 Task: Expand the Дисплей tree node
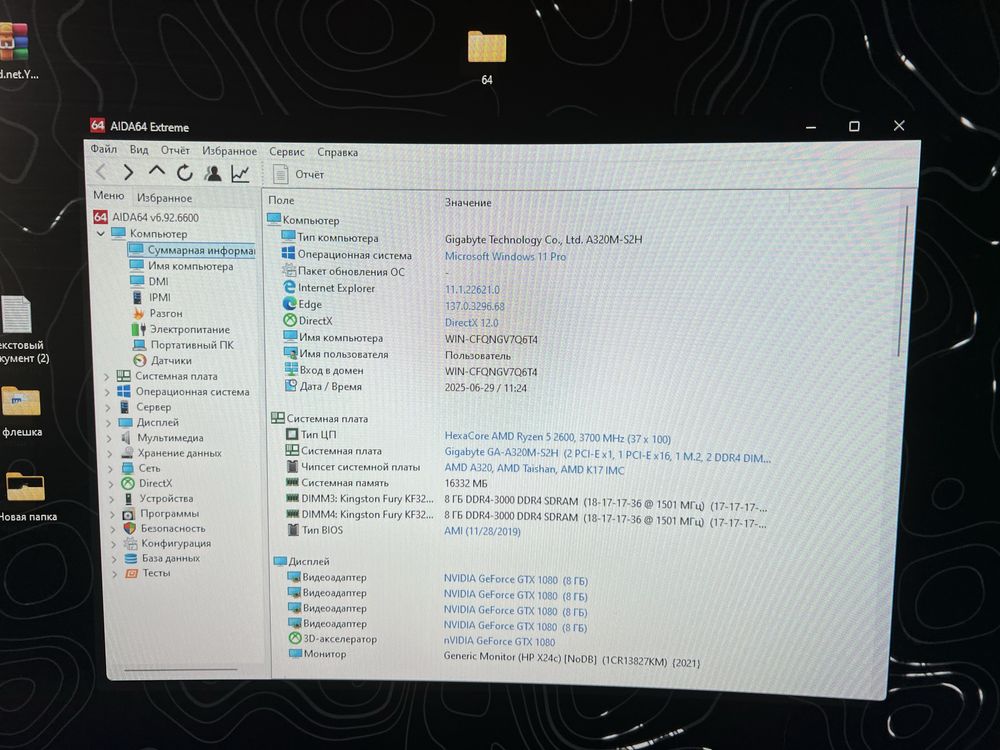(x=108, y=422)
